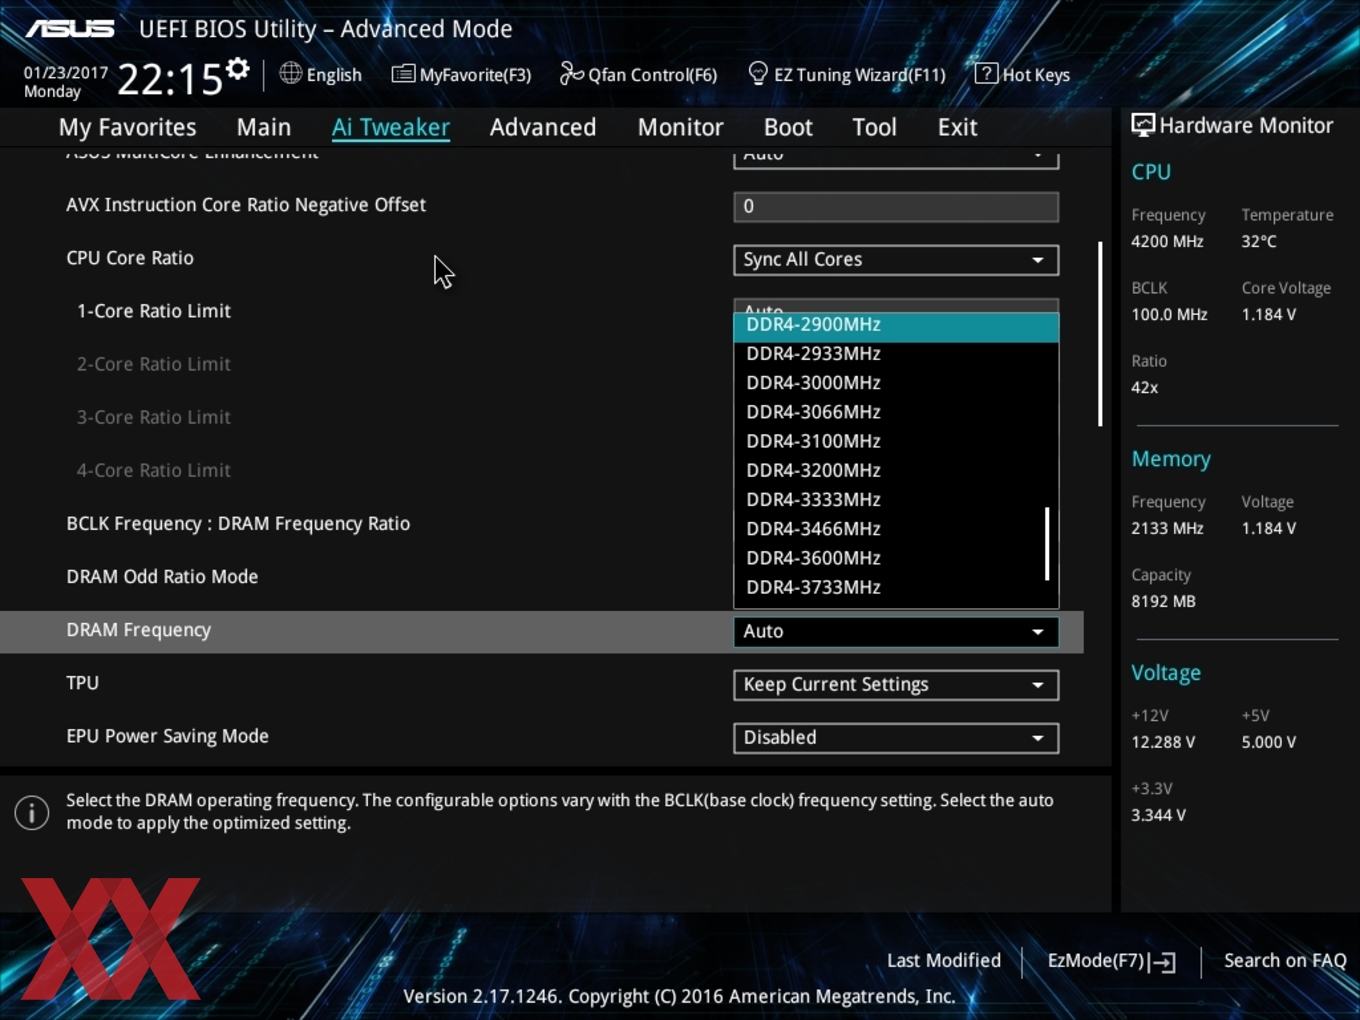Click the CPU Core Ratio dropdown arrow
This screenshot has height=1020, width=1360.
click(1038, 260)
